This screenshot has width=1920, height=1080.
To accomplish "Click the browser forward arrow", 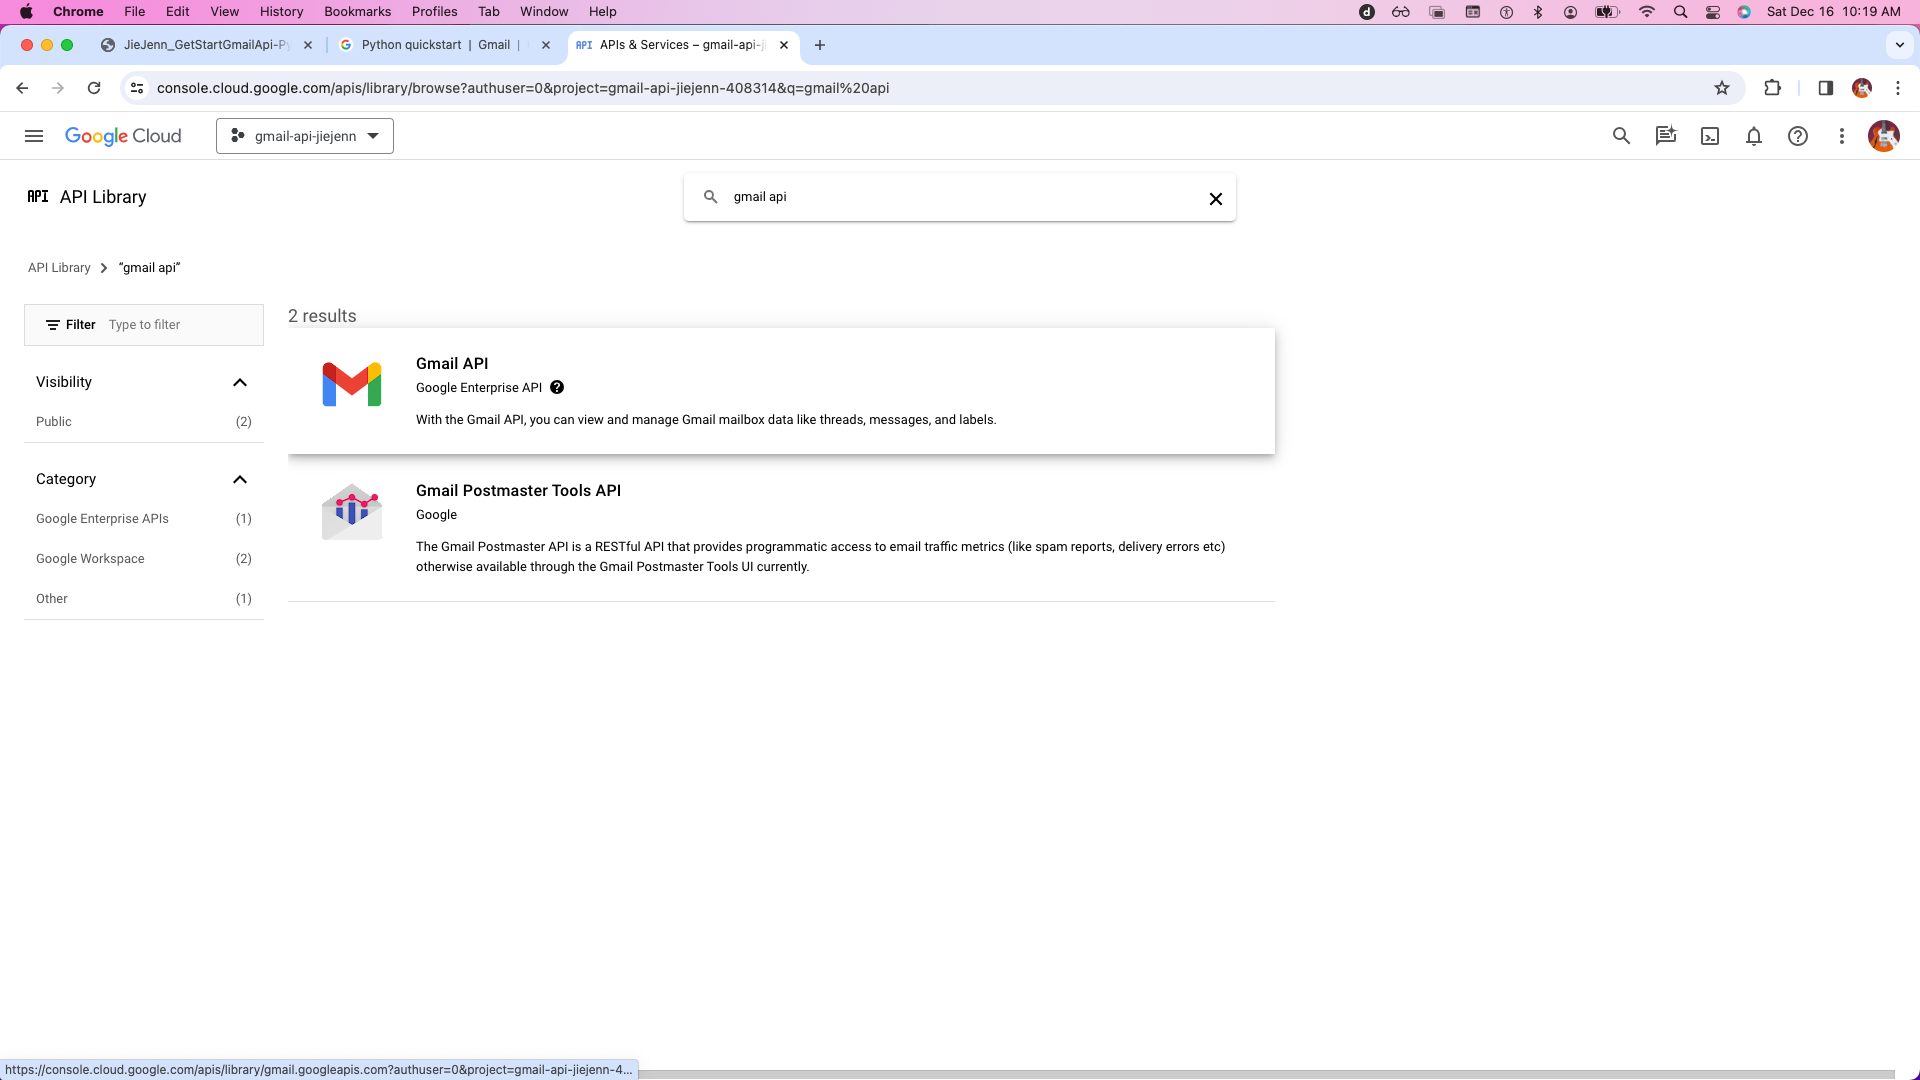I will 58,88.
